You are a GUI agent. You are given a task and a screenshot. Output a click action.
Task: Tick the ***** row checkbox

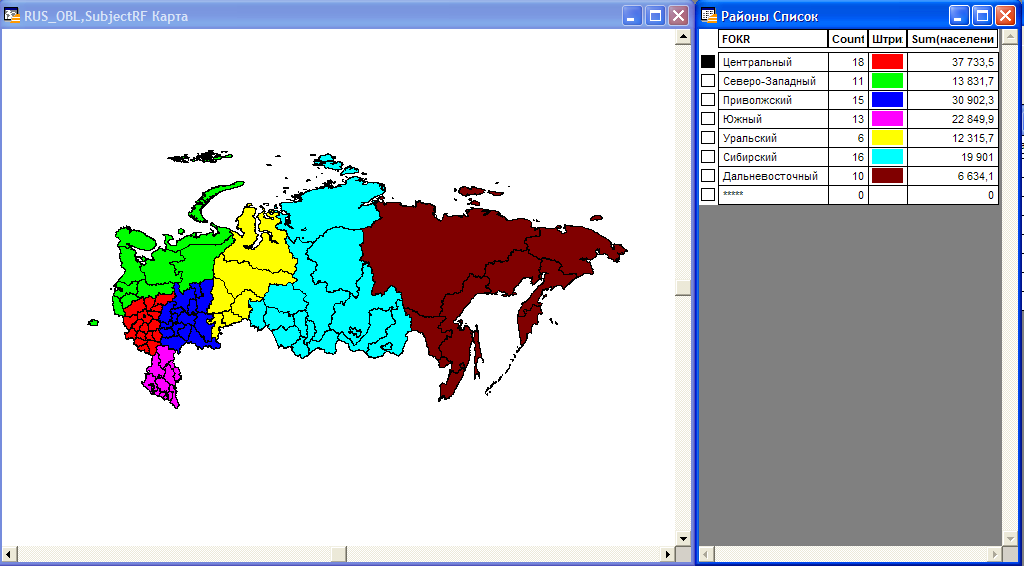coord(708,195)
